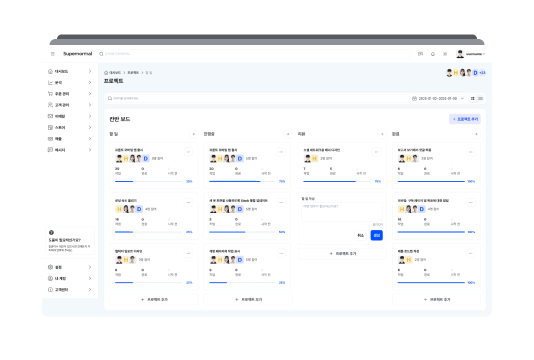
Task: Click the question mark icon in help card
Action: click(51, 232)
